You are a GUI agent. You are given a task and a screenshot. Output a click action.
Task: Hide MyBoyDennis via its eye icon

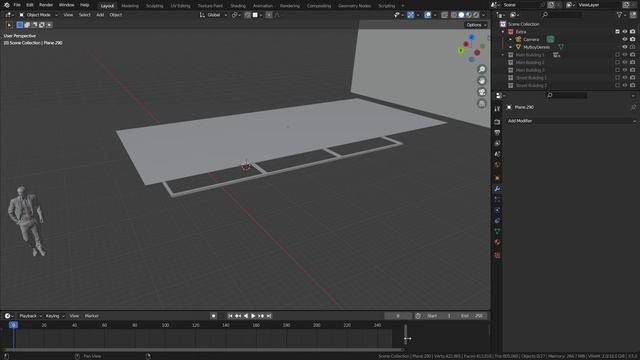coord(624,47)
